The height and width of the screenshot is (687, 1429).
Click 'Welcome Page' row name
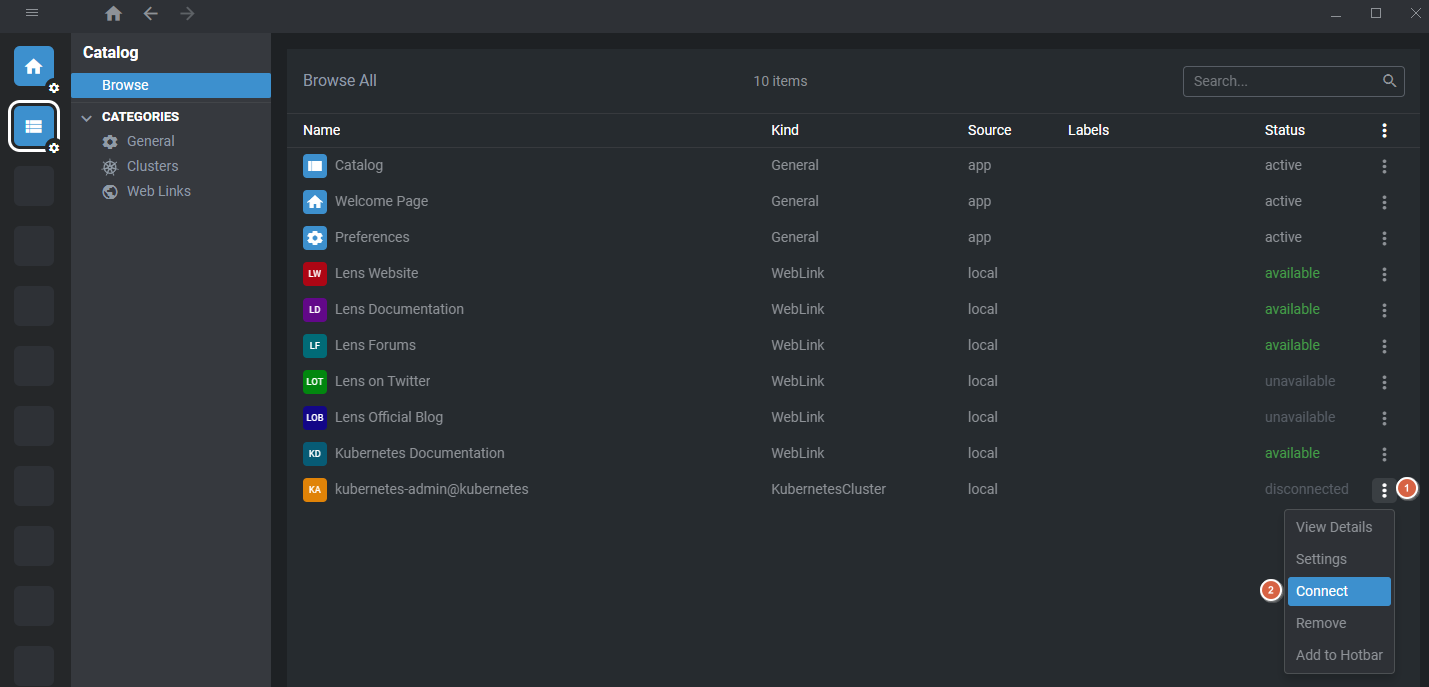click(381, 201)
